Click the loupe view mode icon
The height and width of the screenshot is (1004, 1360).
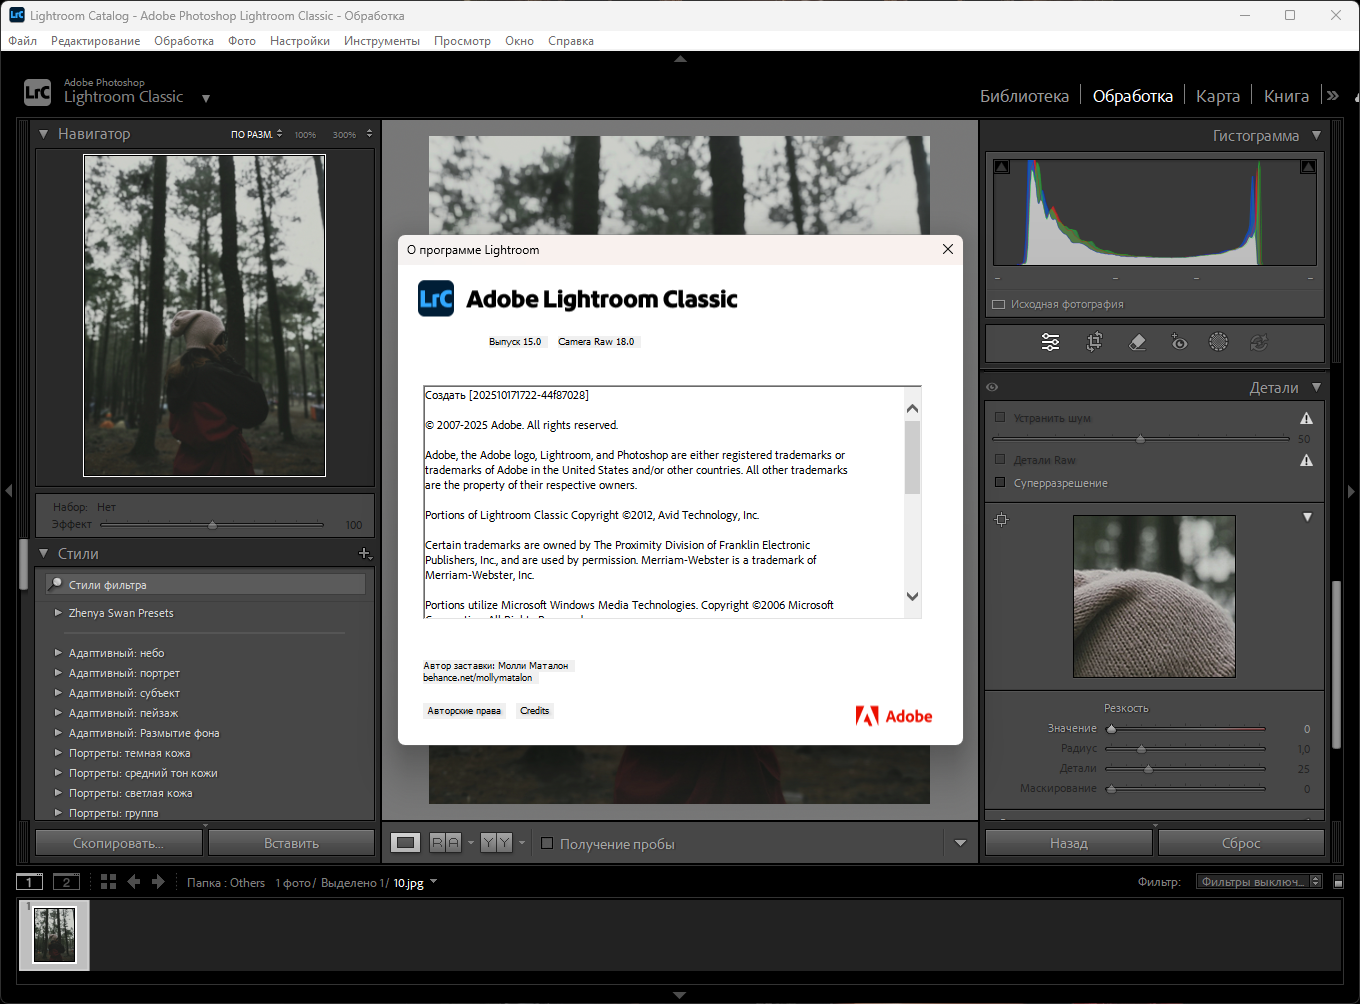pyautogui.click(x=405, y=843)
